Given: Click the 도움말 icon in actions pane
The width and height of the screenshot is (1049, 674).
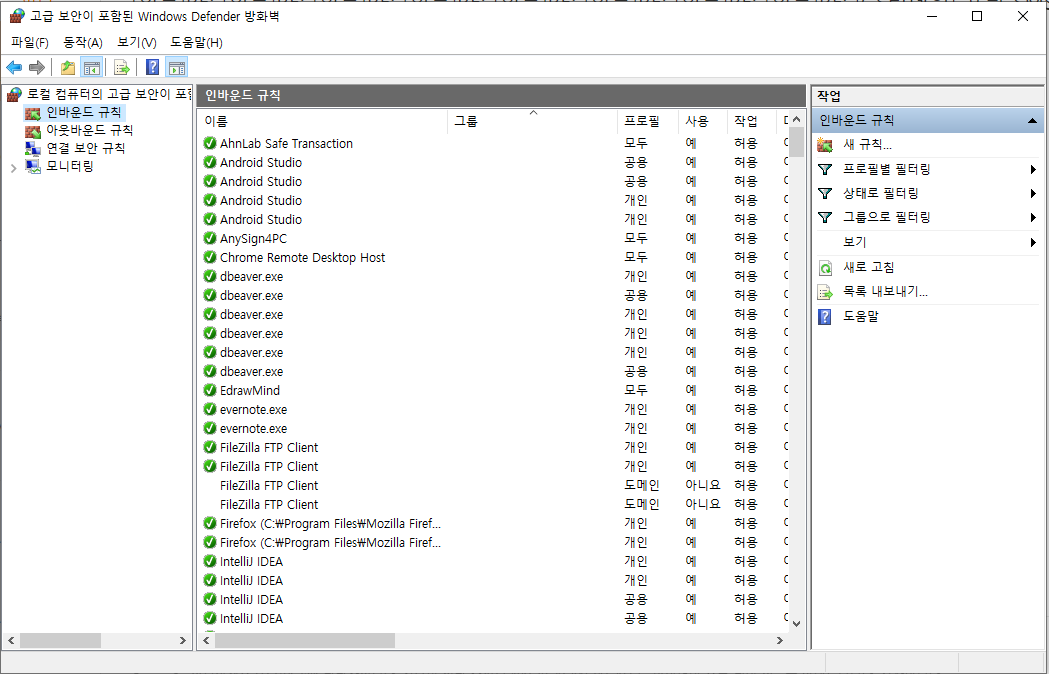Looking at the screenshot, I should pos(825,317).
